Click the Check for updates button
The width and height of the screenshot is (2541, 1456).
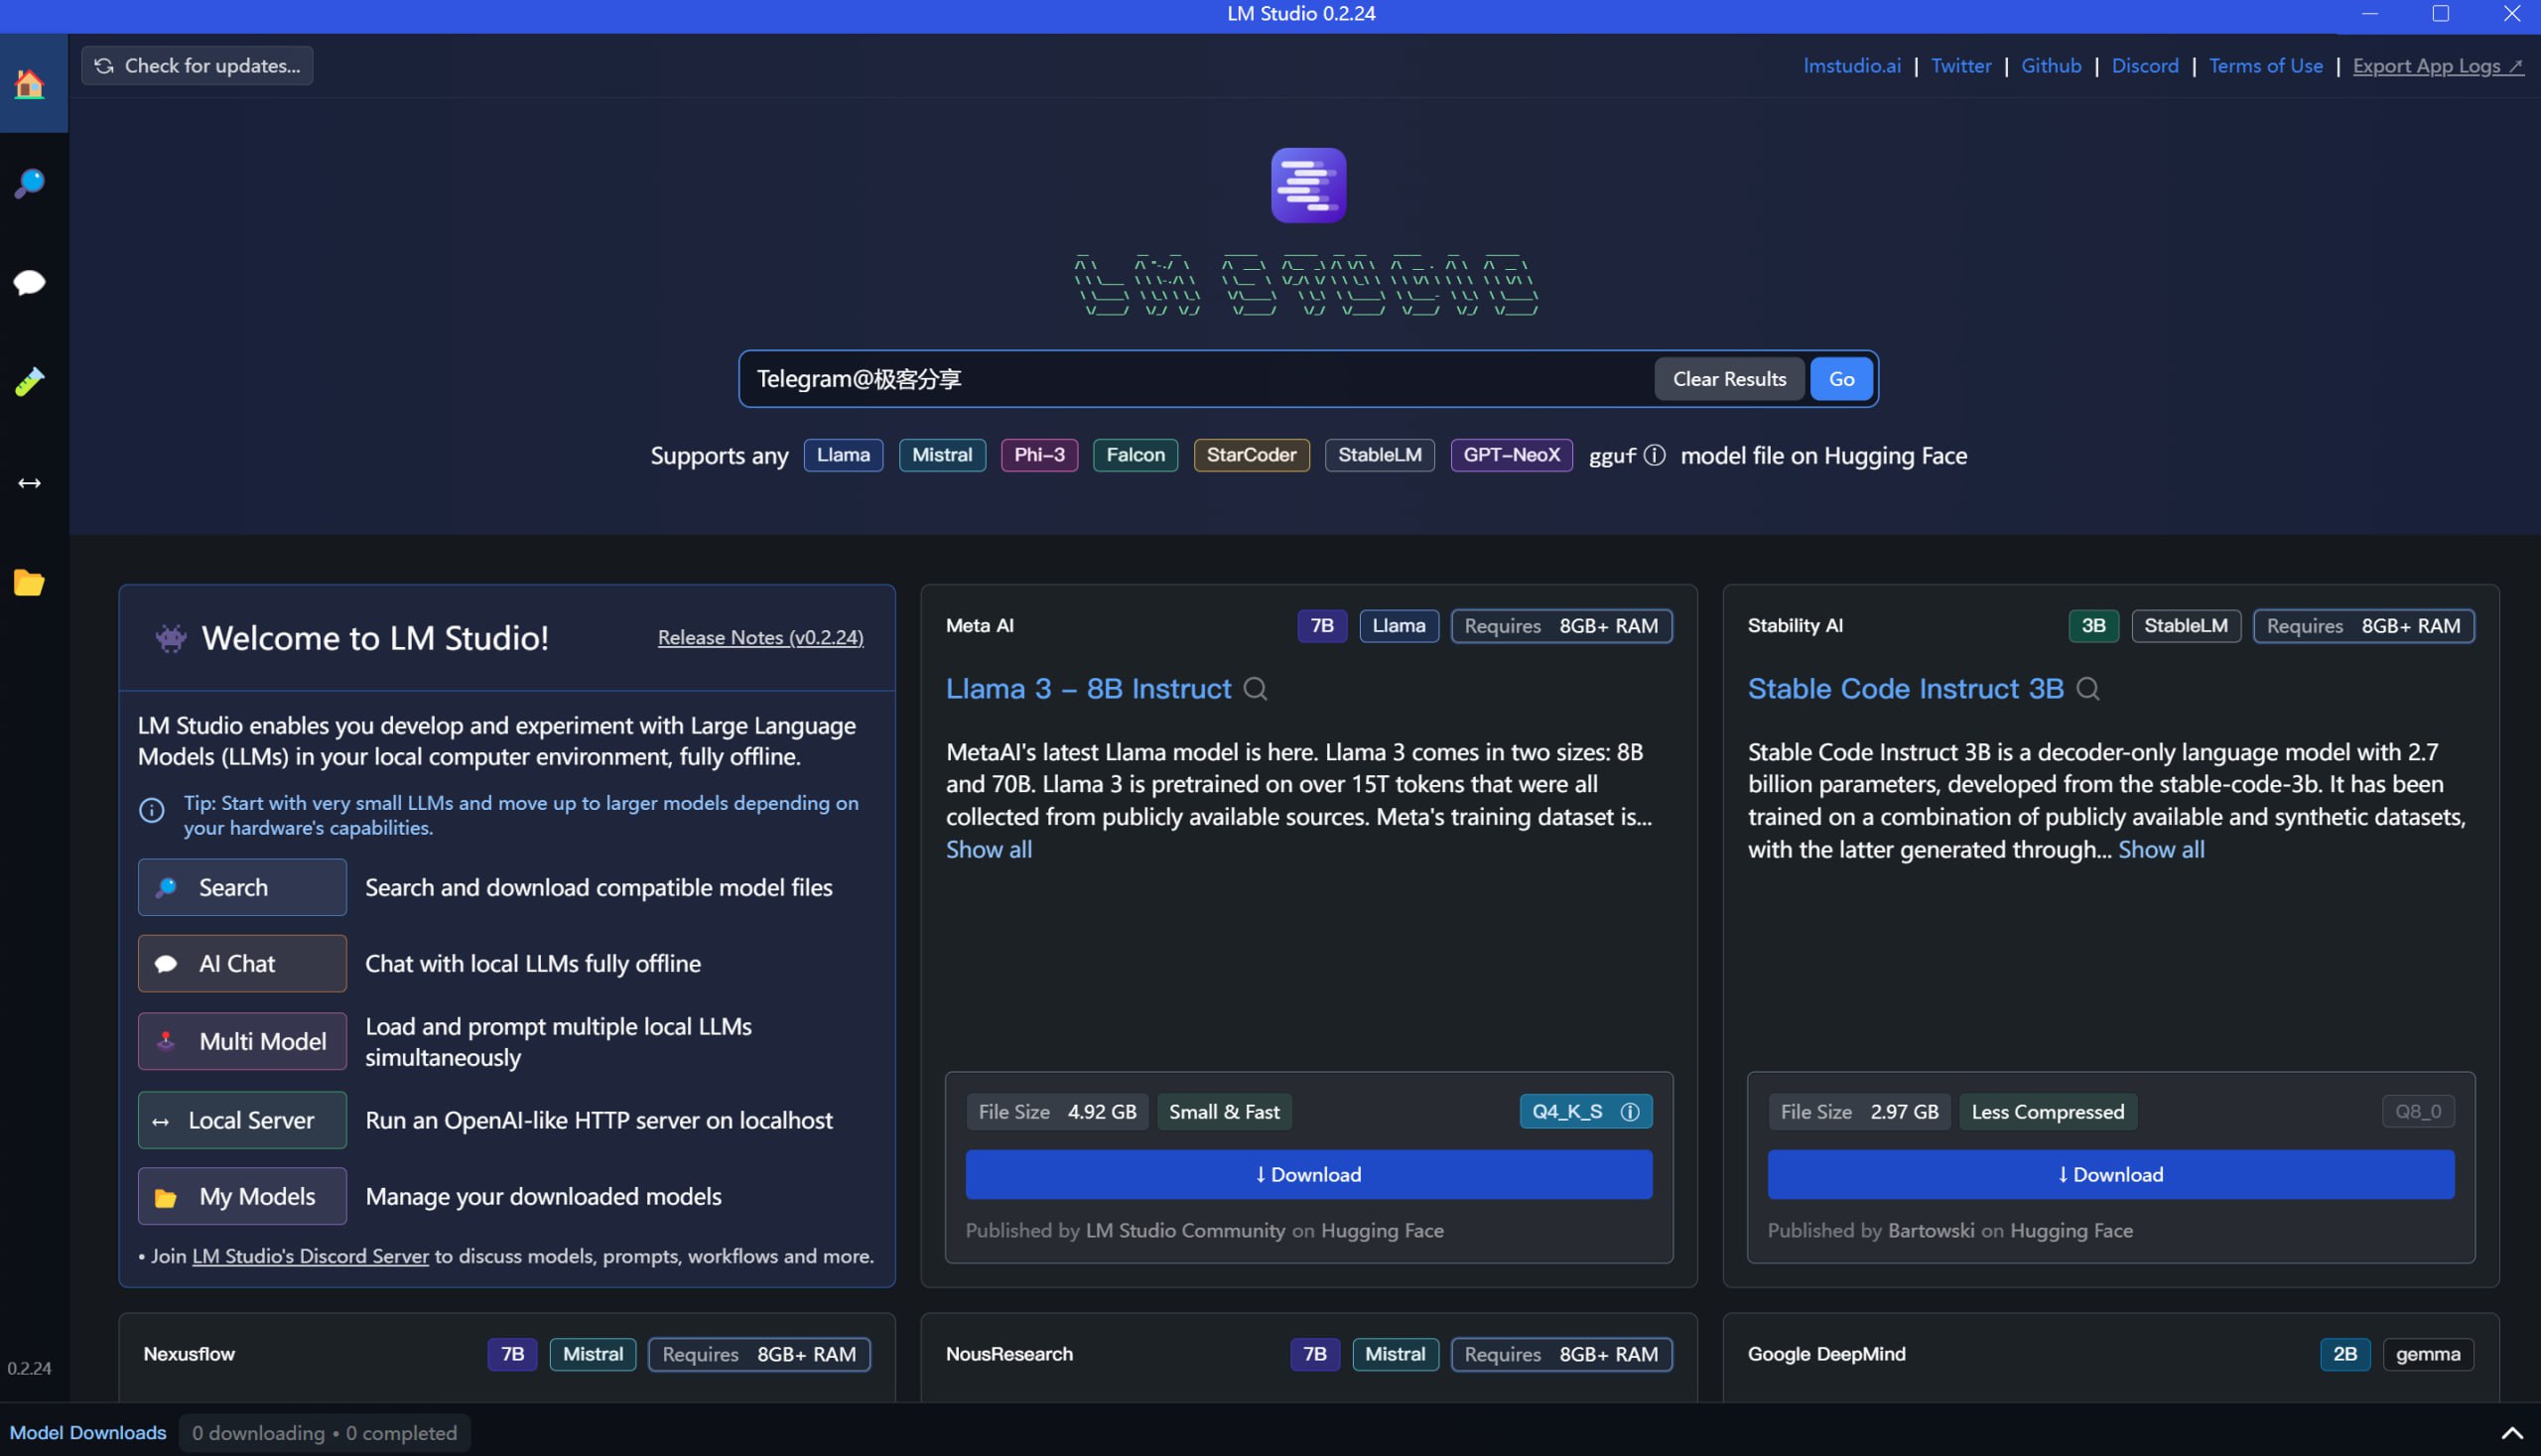[197, 66]
